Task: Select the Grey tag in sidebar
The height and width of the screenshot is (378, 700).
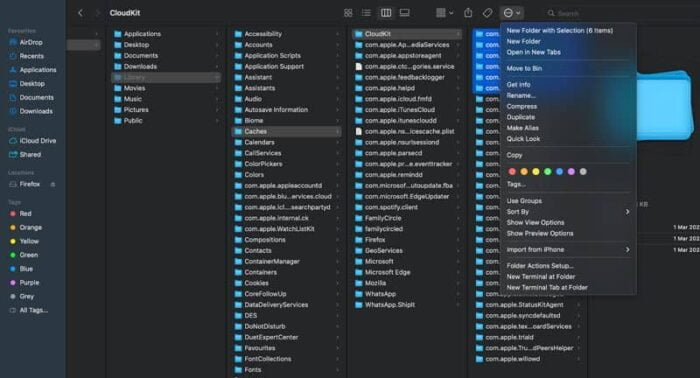Action: click(x=25, y=297)
